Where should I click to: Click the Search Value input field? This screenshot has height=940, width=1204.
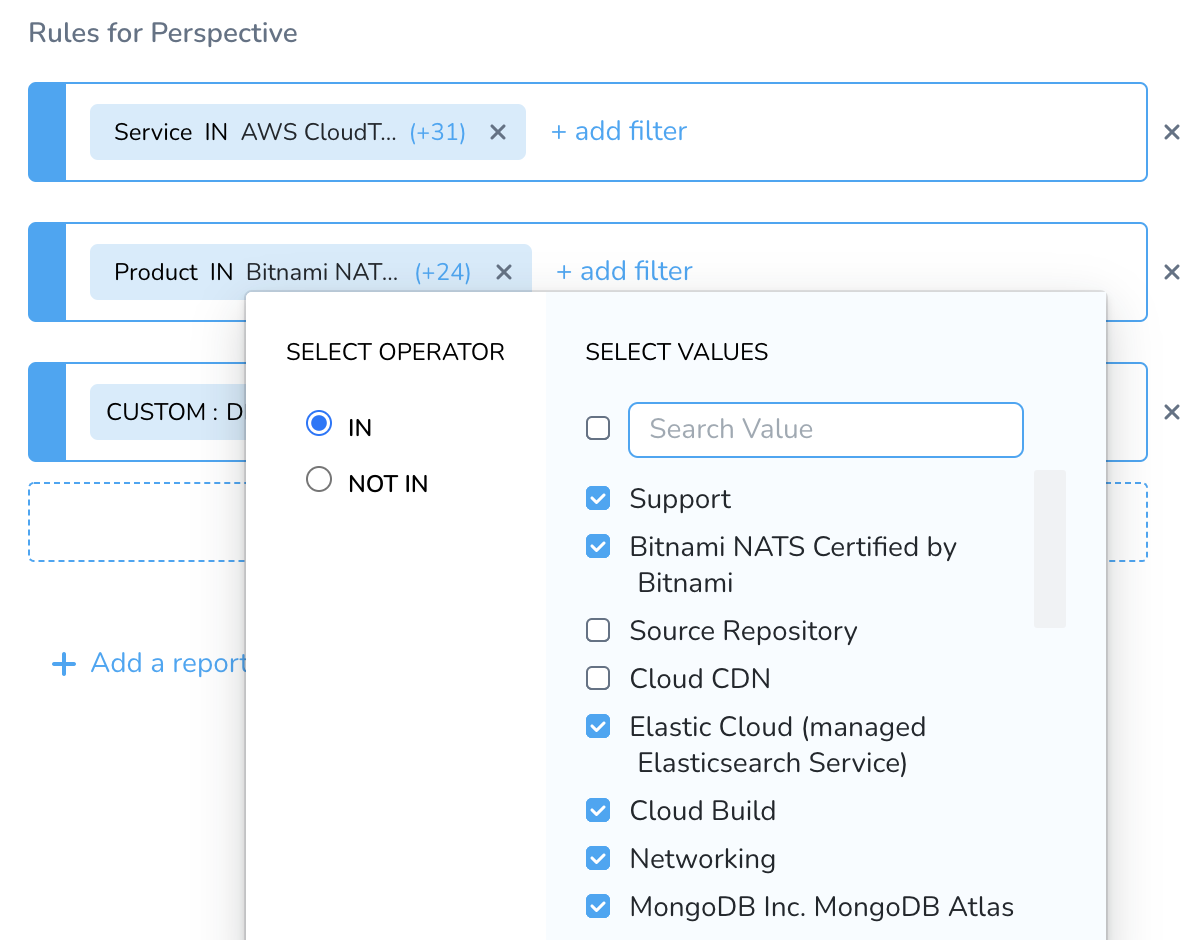click(x=826, y=430)
